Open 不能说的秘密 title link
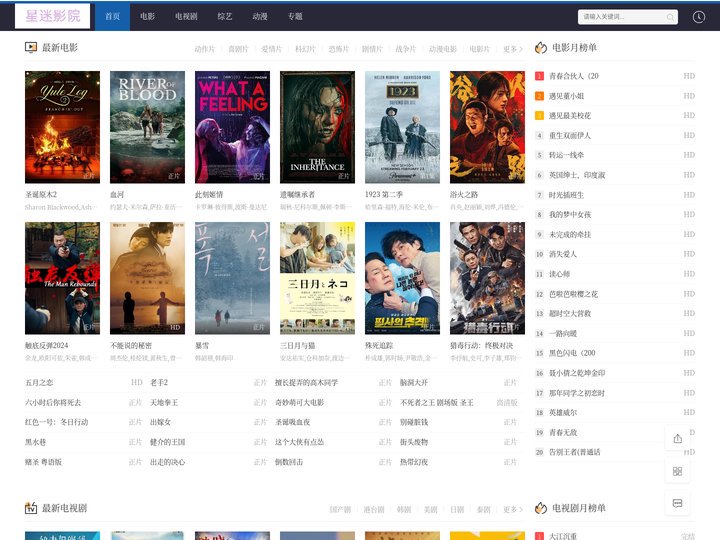The width and height of the screenshot is (720, 540). pos(131,345)
